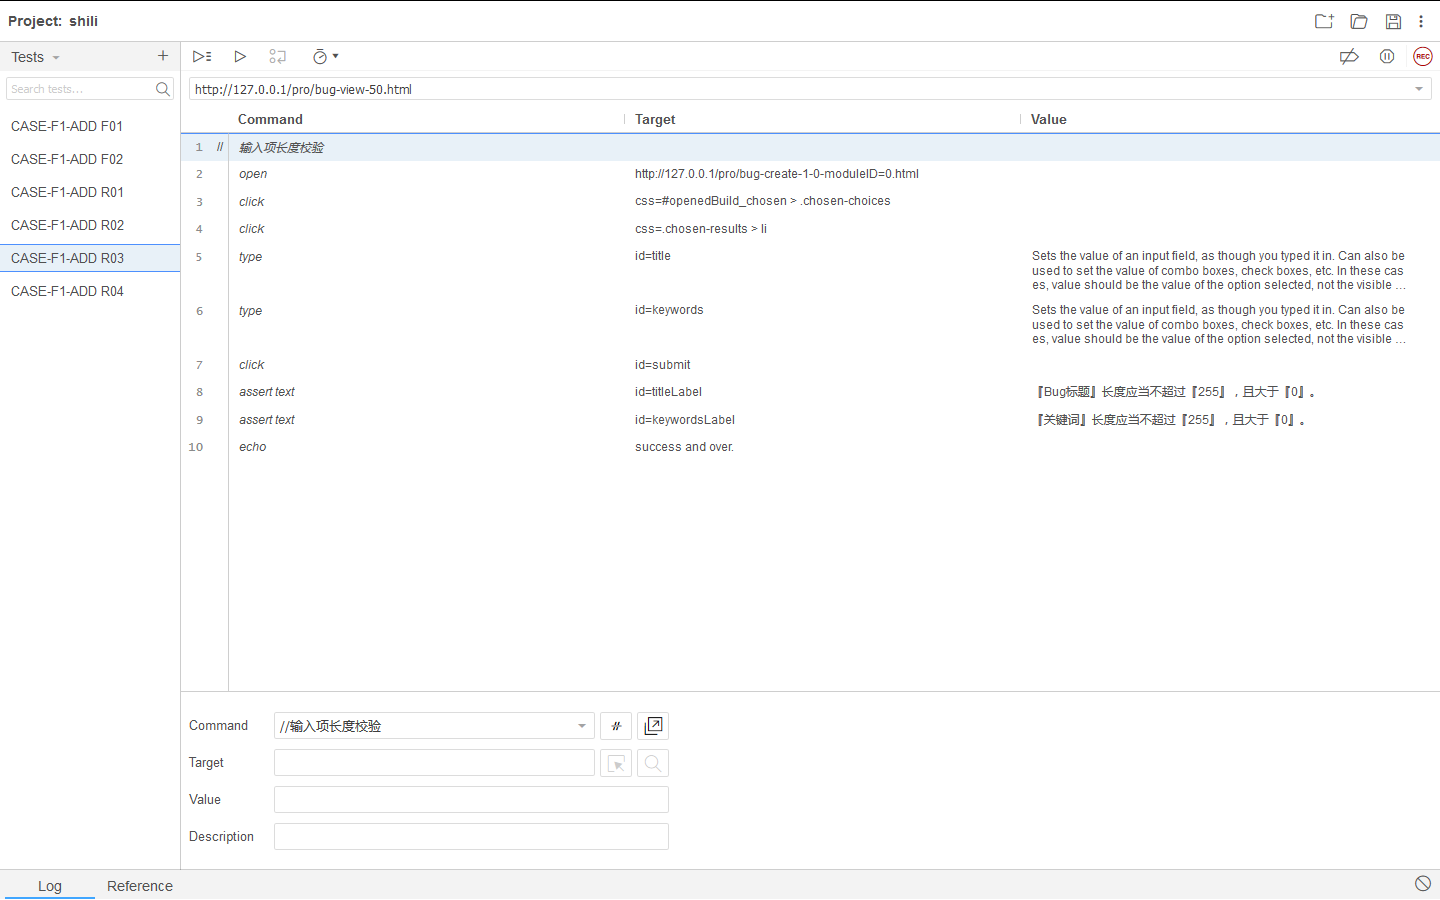Run all tests in the suite
The height and width of the screenshot is (900, 1440).
pyautogui.click(x=201, y=56)
